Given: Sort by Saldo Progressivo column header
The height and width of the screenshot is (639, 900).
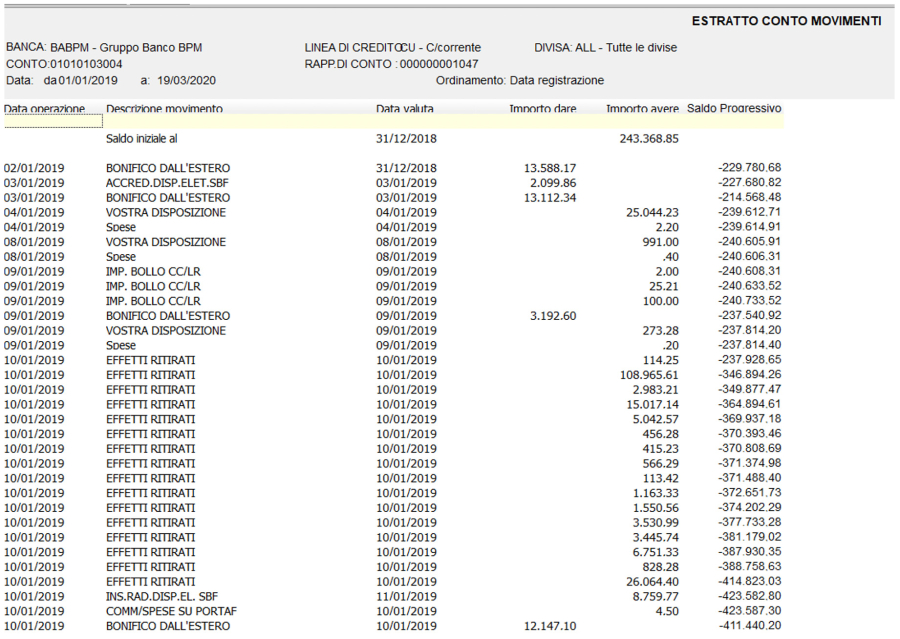Looking at the screenshot, I should 733,108.
